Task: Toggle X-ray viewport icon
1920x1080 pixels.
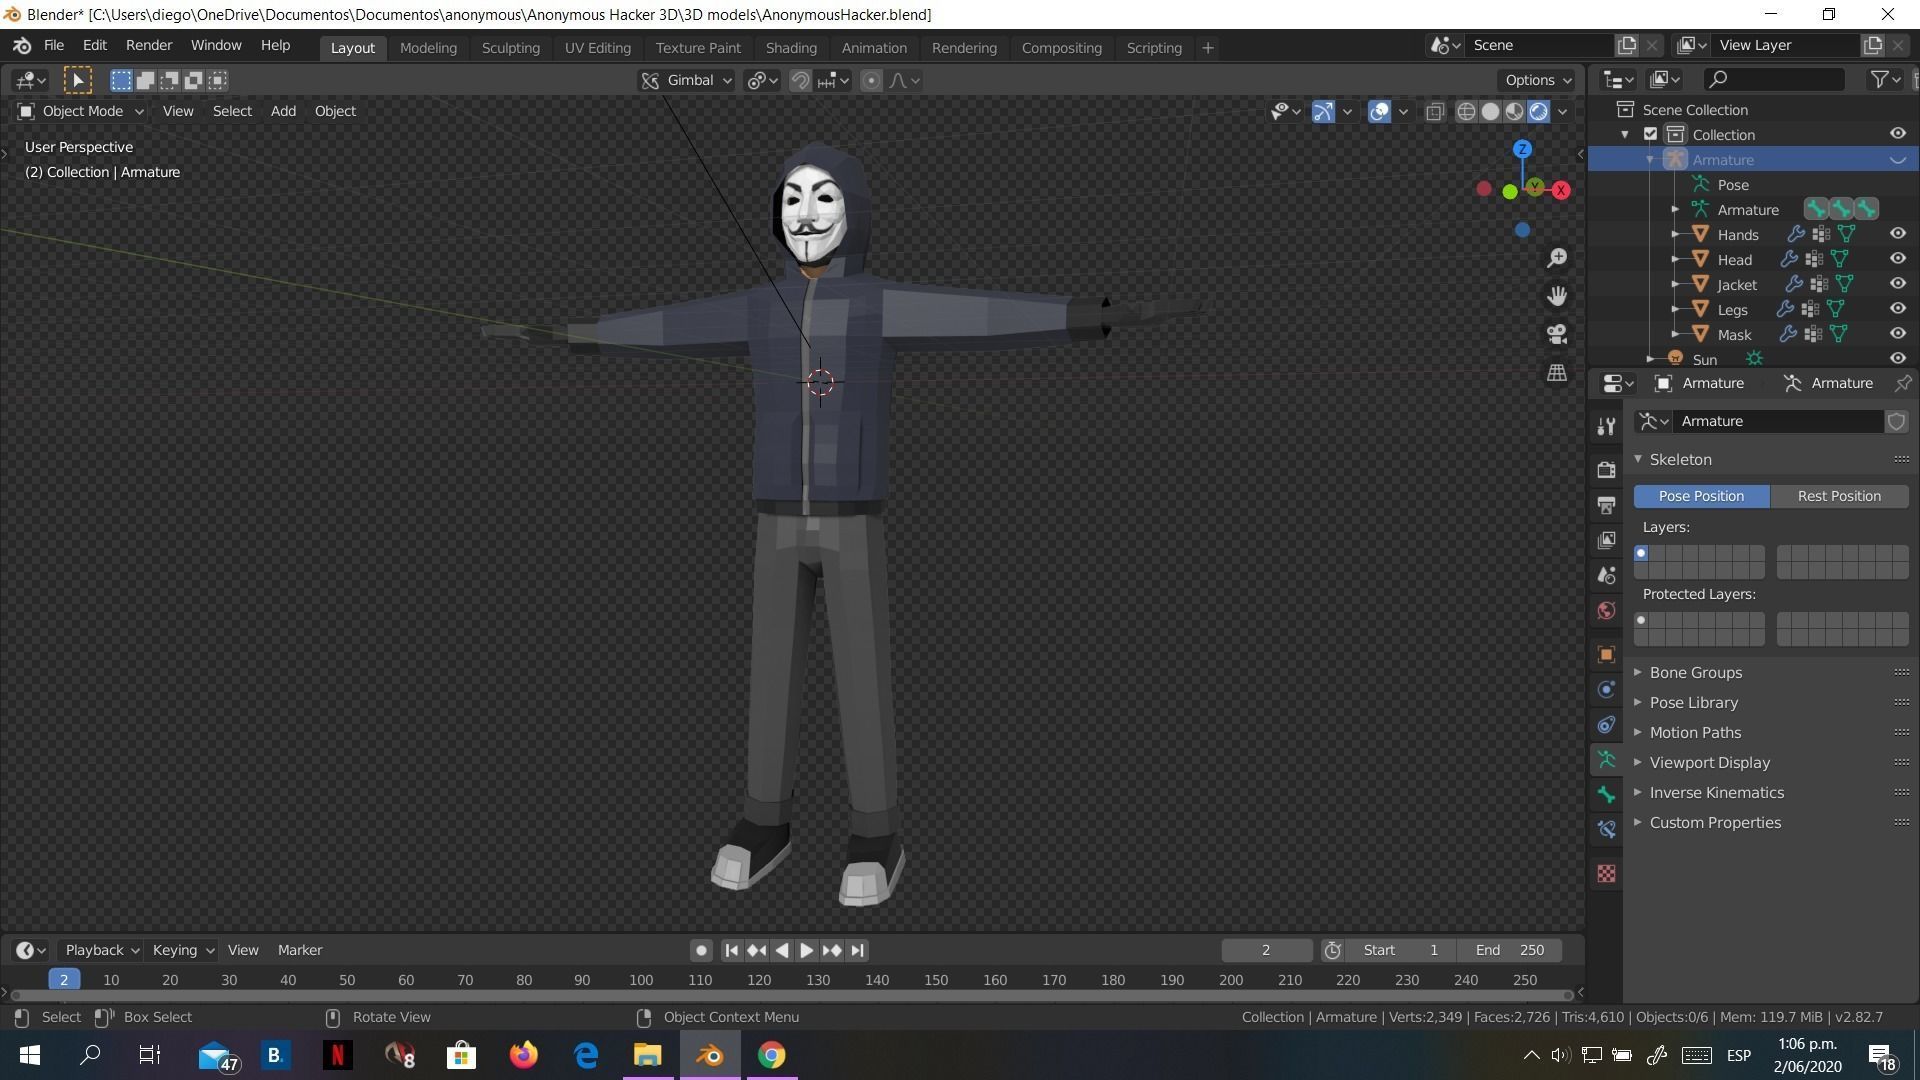Action: pos(1435,111)
